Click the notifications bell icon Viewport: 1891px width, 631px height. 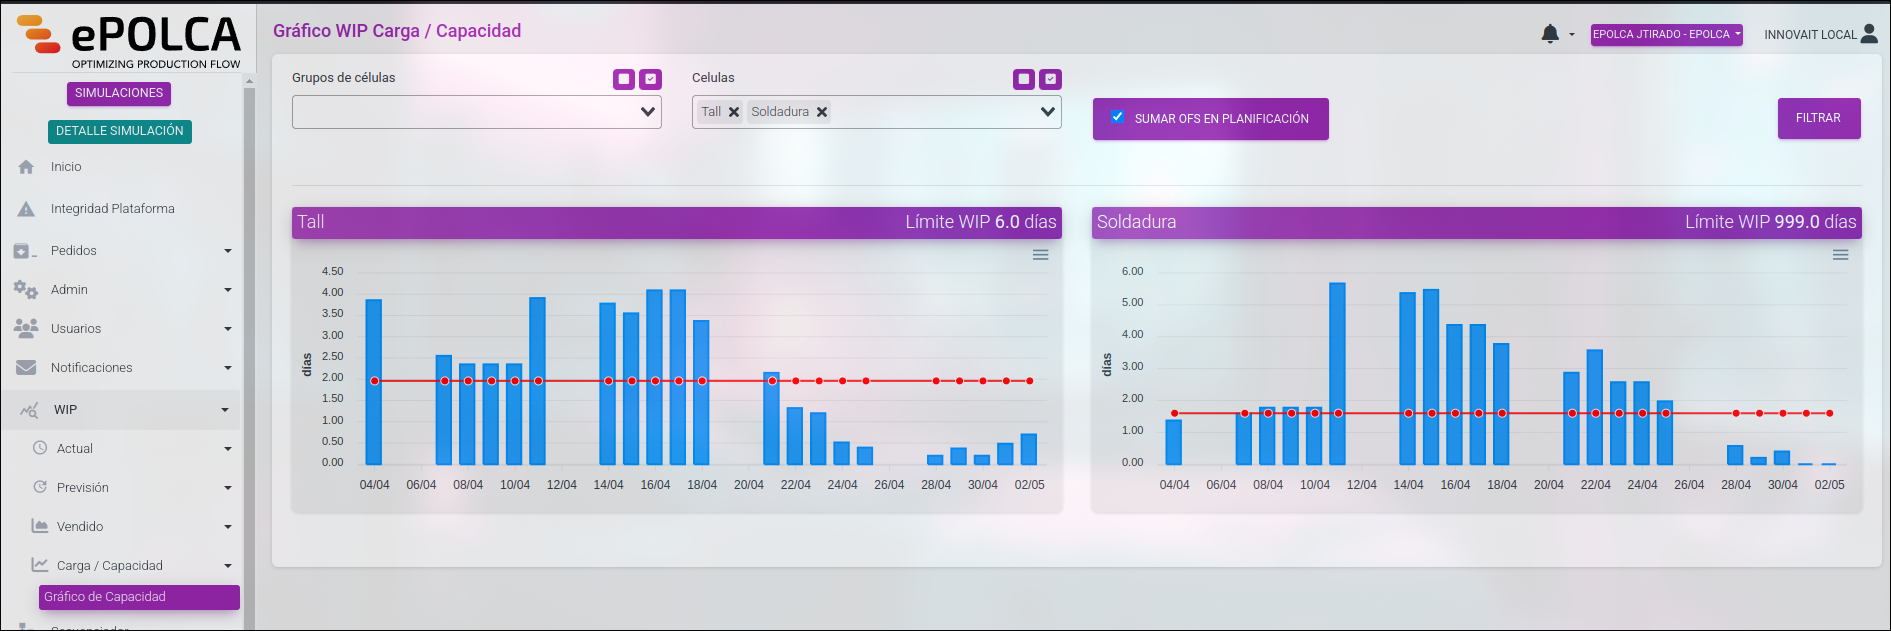1550,34
